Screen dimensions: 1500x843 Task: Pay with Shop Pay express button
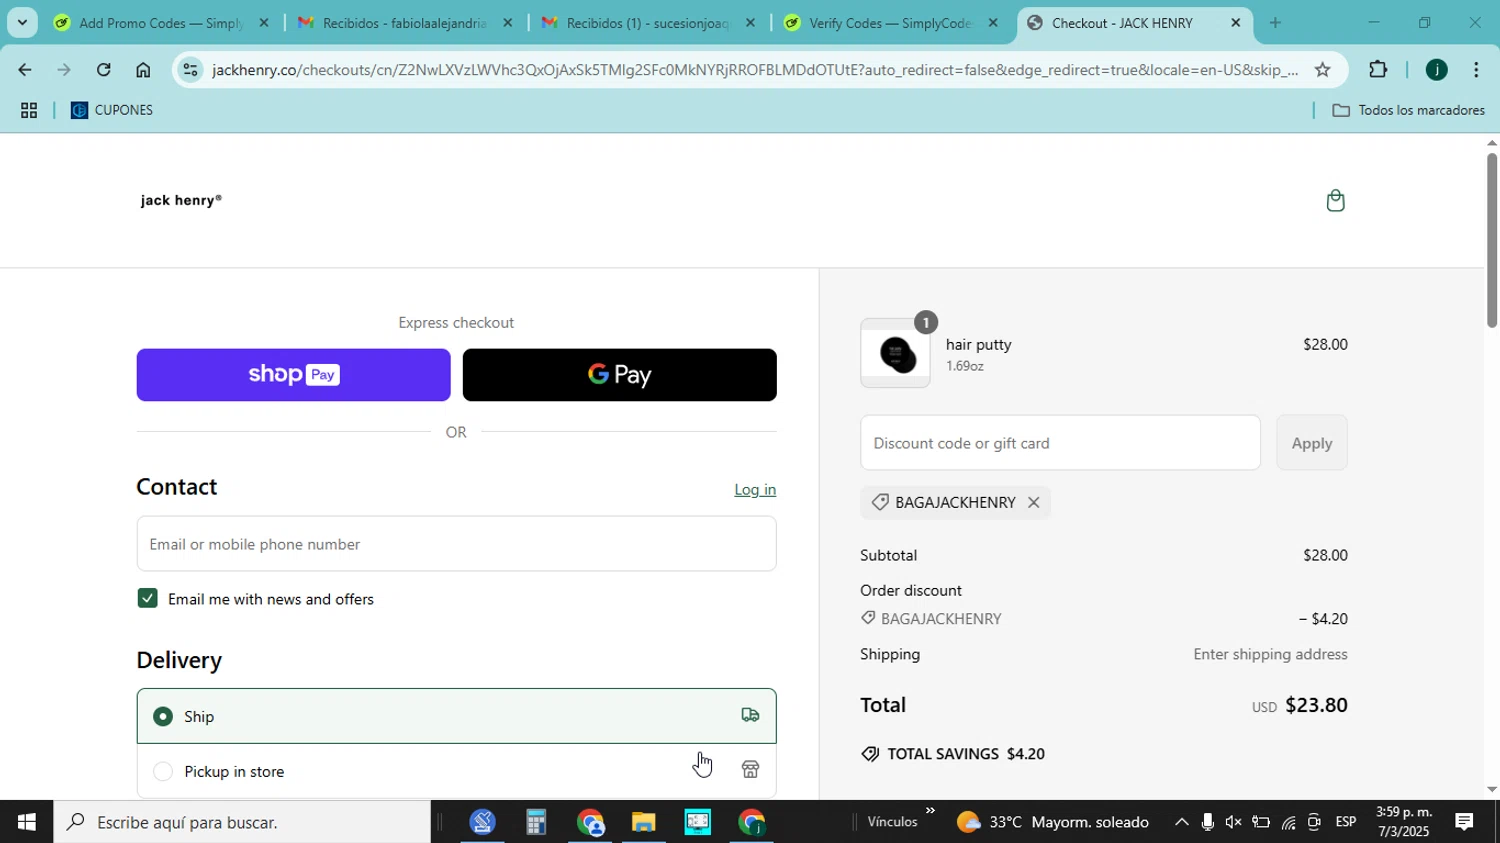(x=293, y=375)
